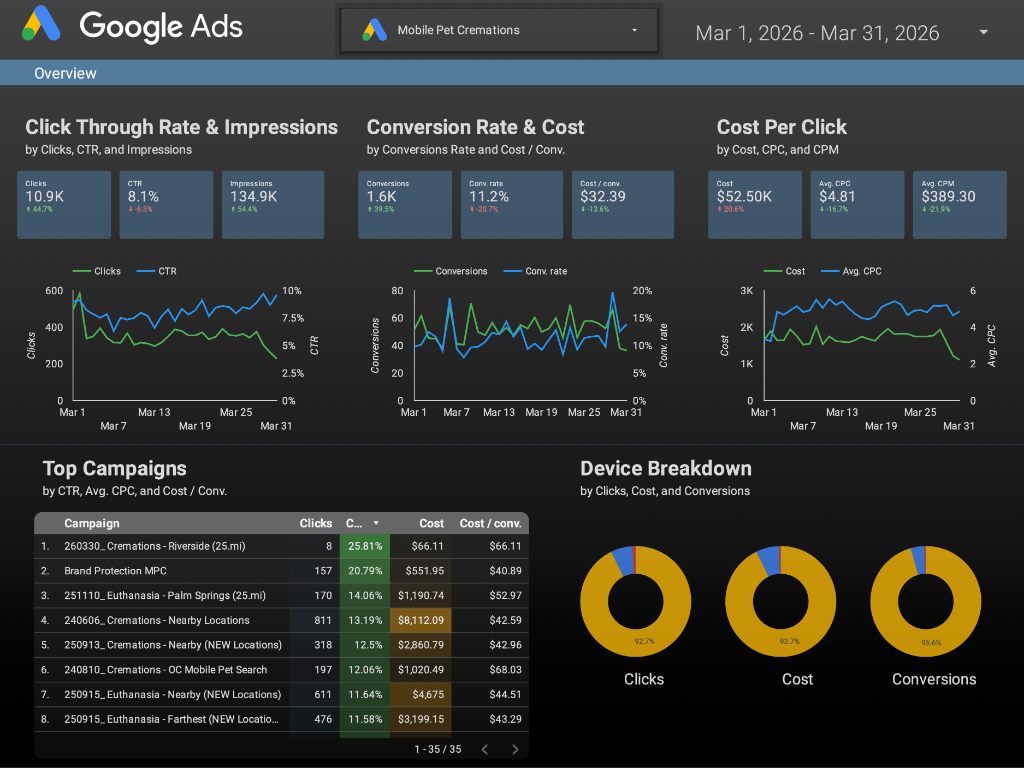1024x768 pixels.
Task: Click the Conversions donut chart
Action: point(925,601)
